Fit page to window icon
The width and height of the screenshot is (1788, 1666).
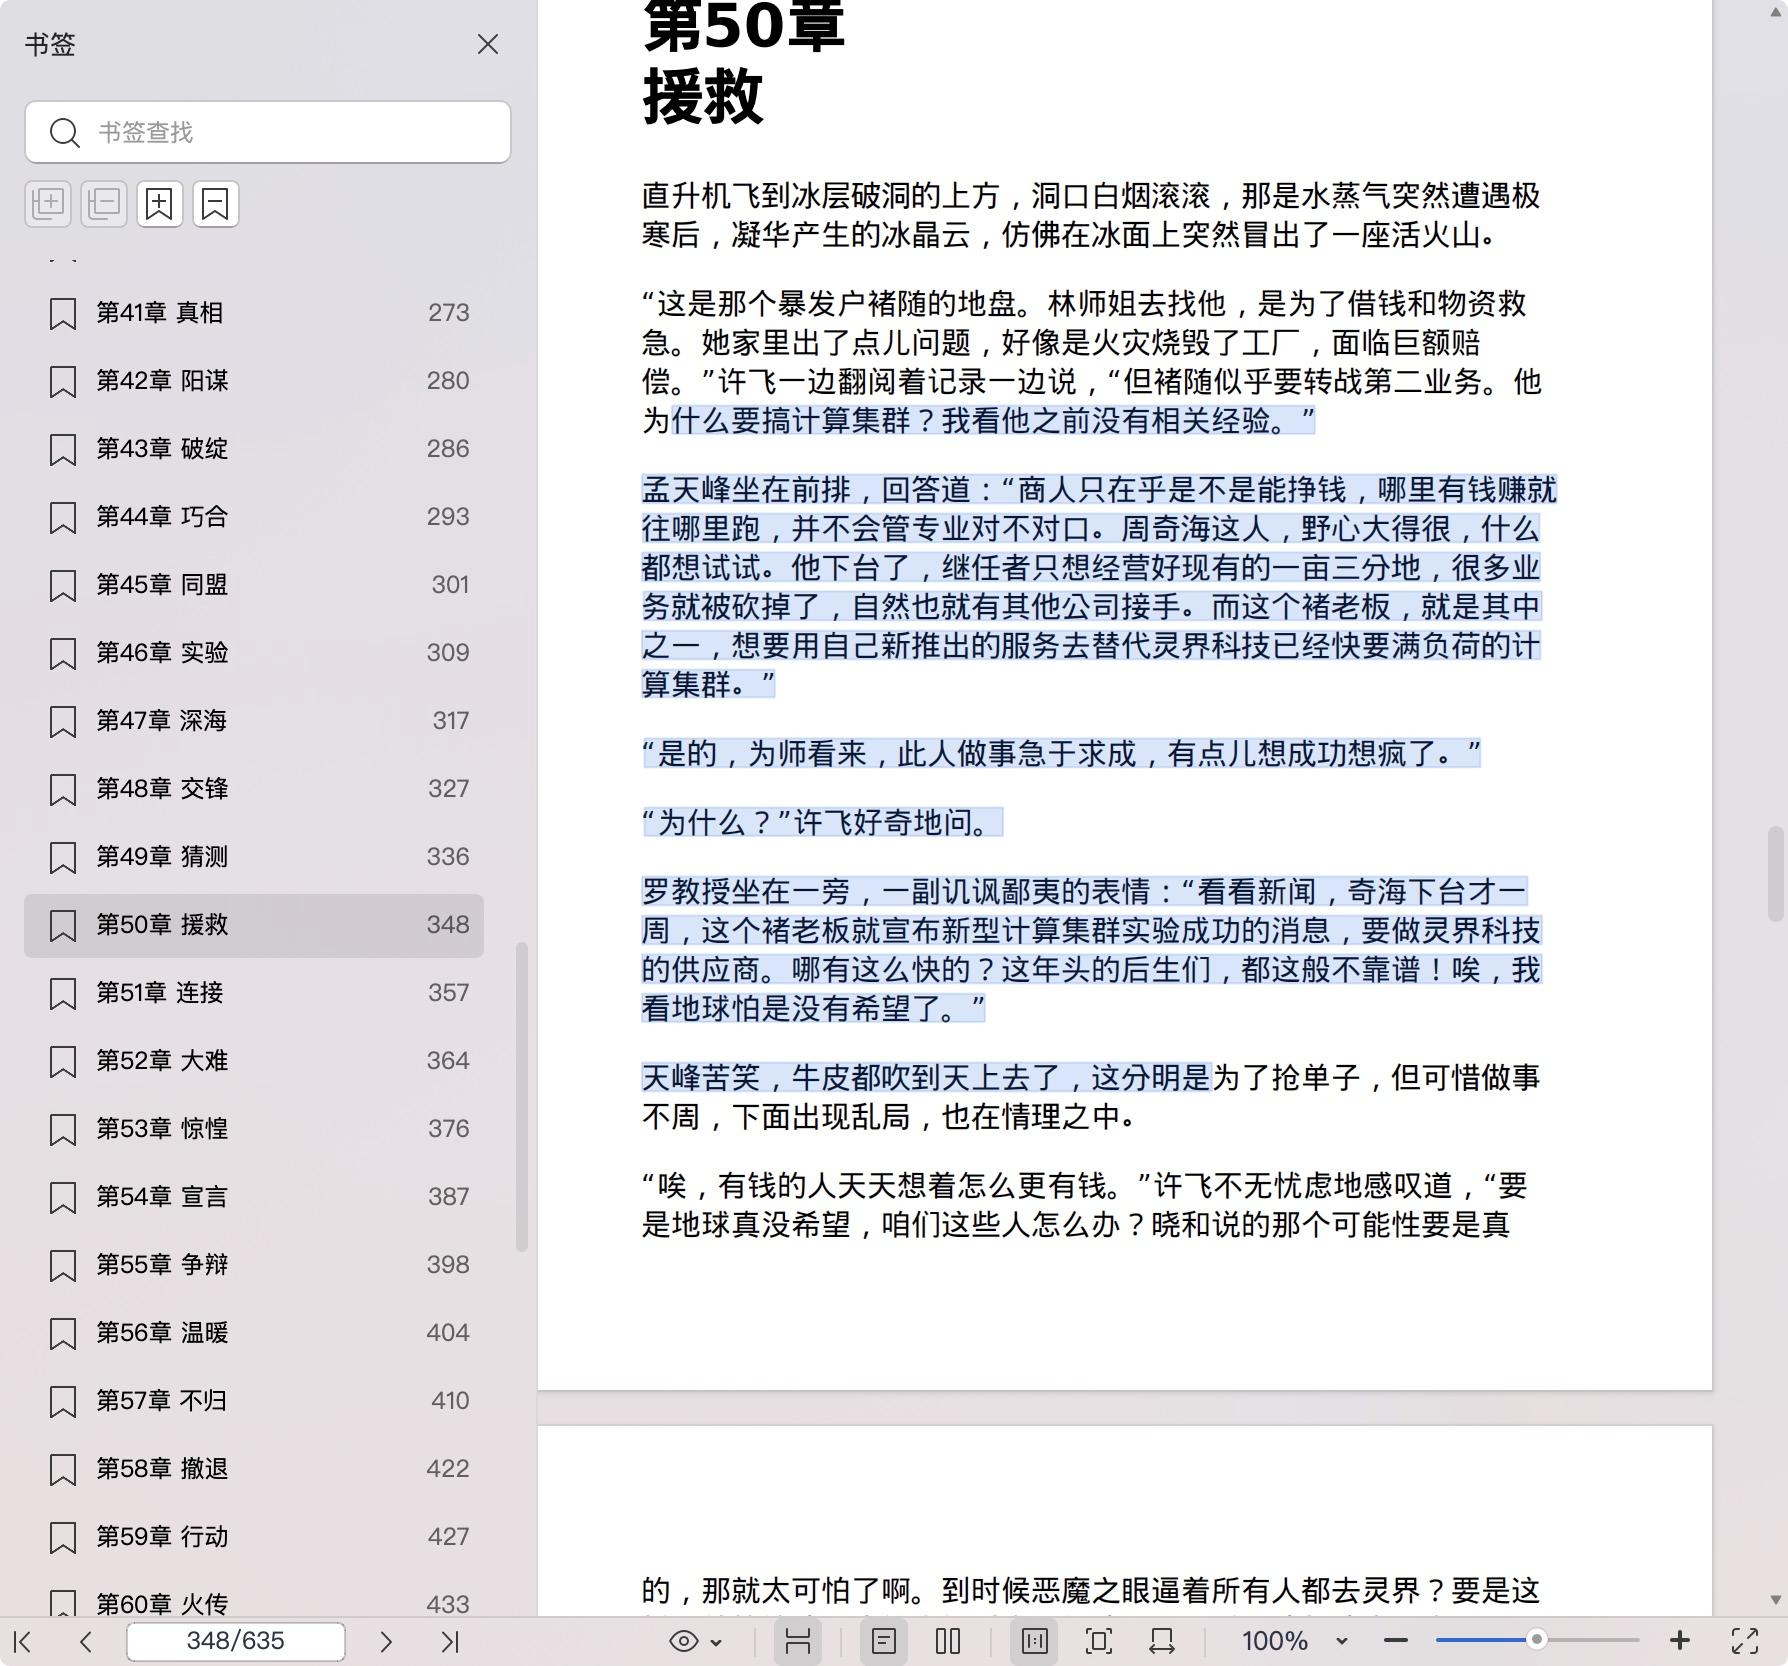[1098, 1641]
